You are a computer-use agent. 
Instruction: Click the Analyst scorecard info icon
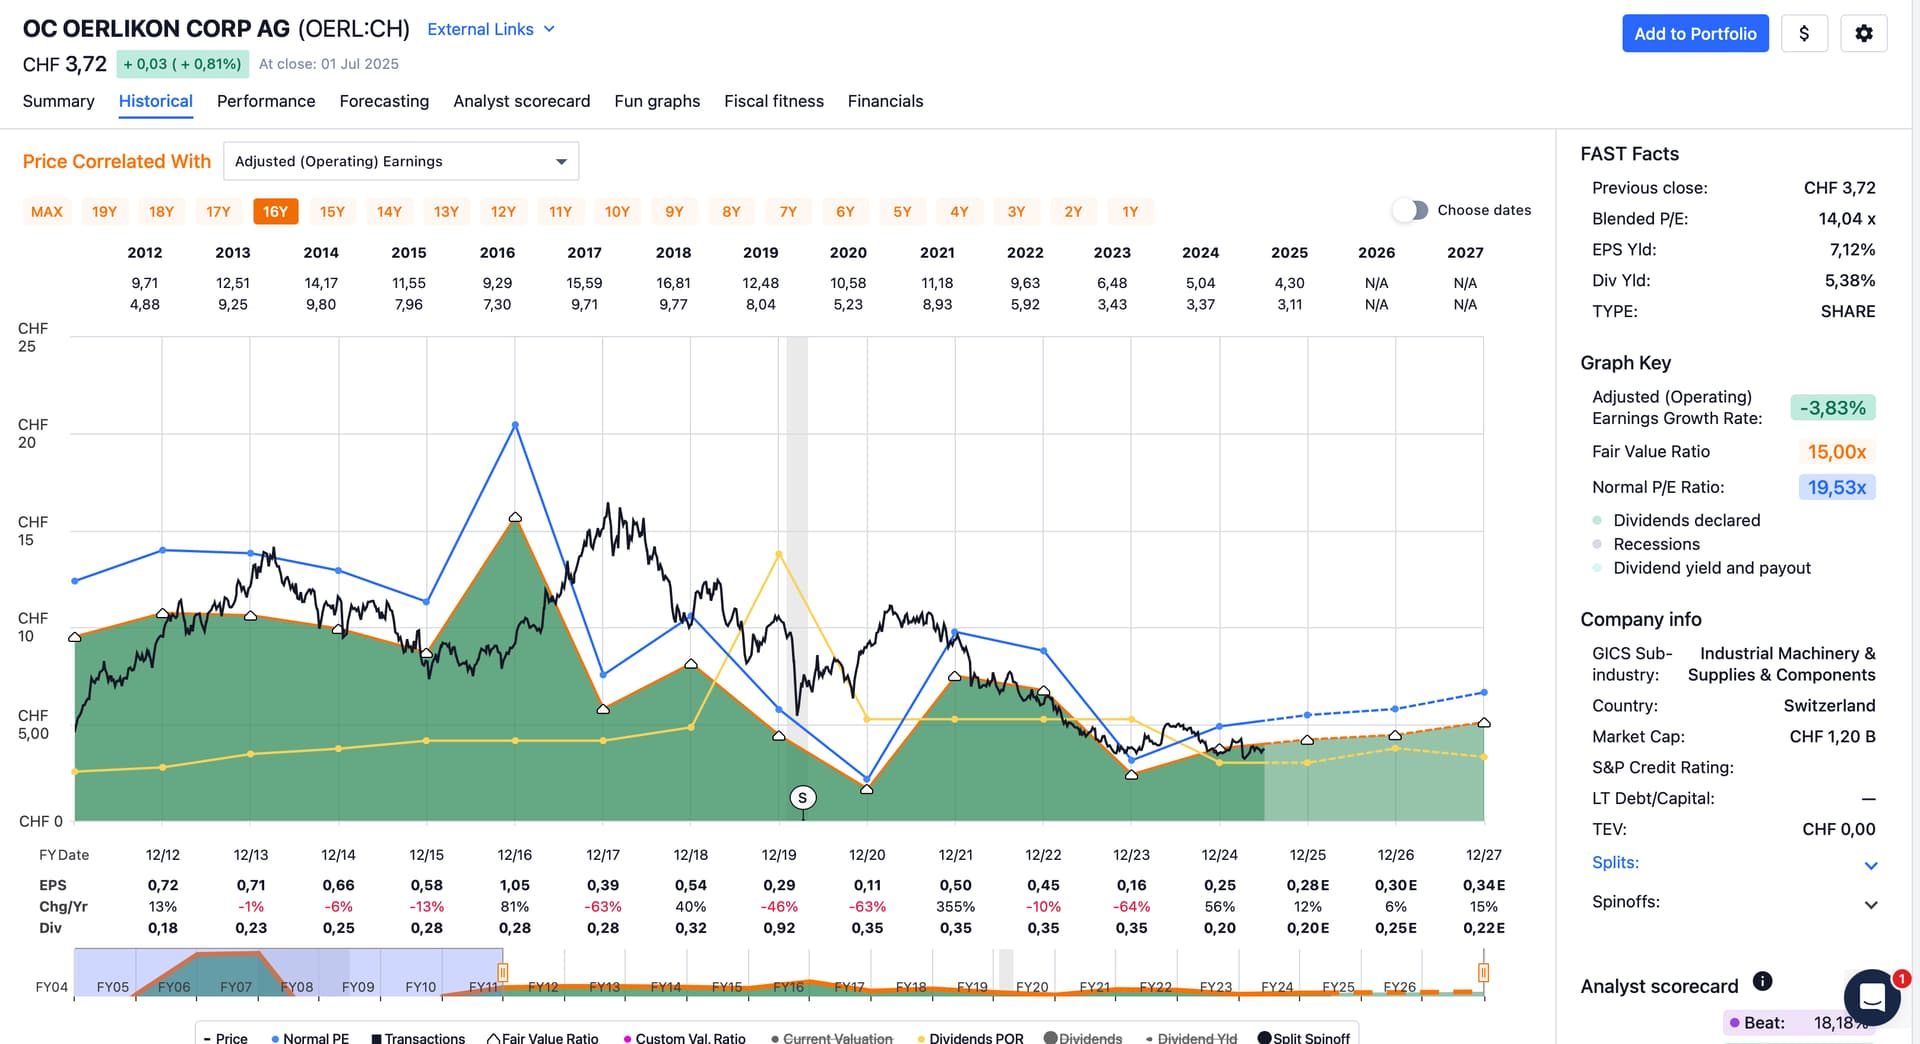[x=1763, y=982]
